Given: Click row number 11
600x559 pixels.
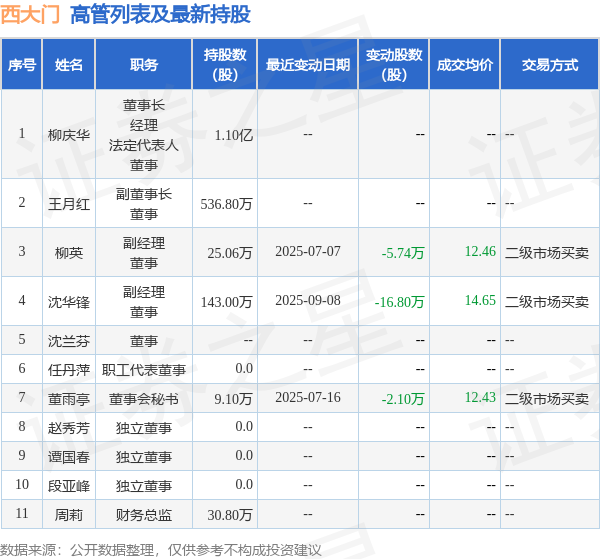Looking at the screenshot, I should coord(22,513).
